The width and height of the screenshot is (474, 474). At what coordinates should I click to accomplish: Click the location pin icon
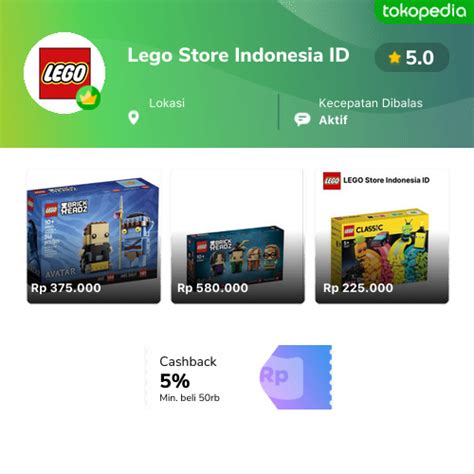pyautogui.click(x=134, y=118)
